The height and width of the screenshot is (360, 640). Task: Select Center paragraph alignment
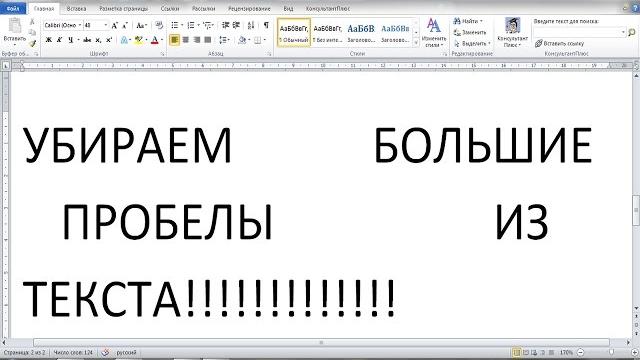click(x=186, y=40)
